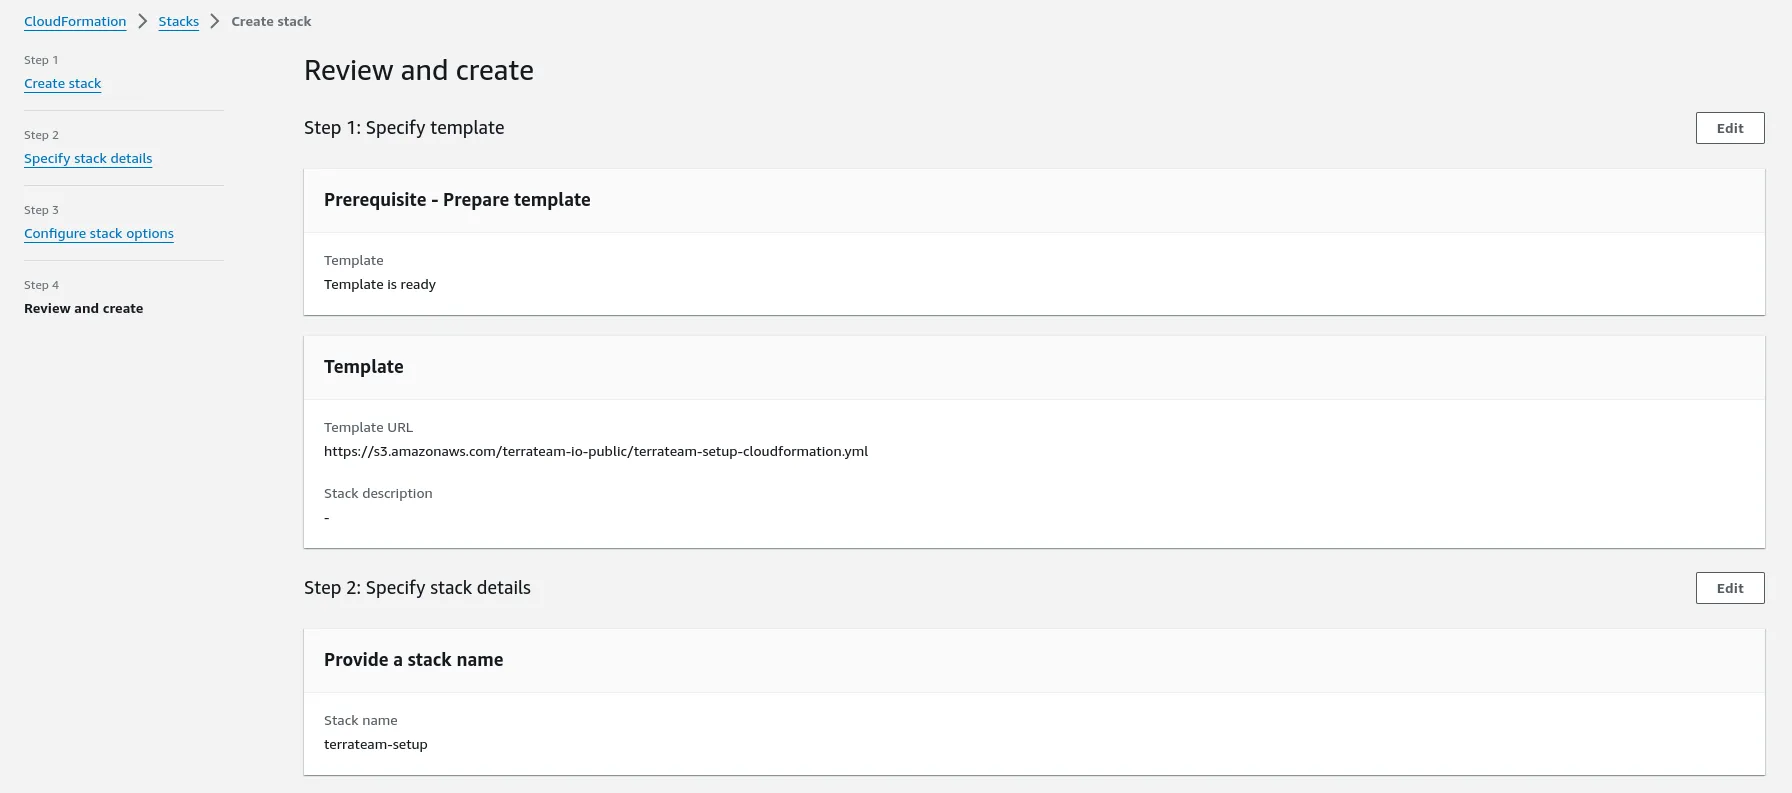Click the Stack description dash value

(x=327, y=517)
